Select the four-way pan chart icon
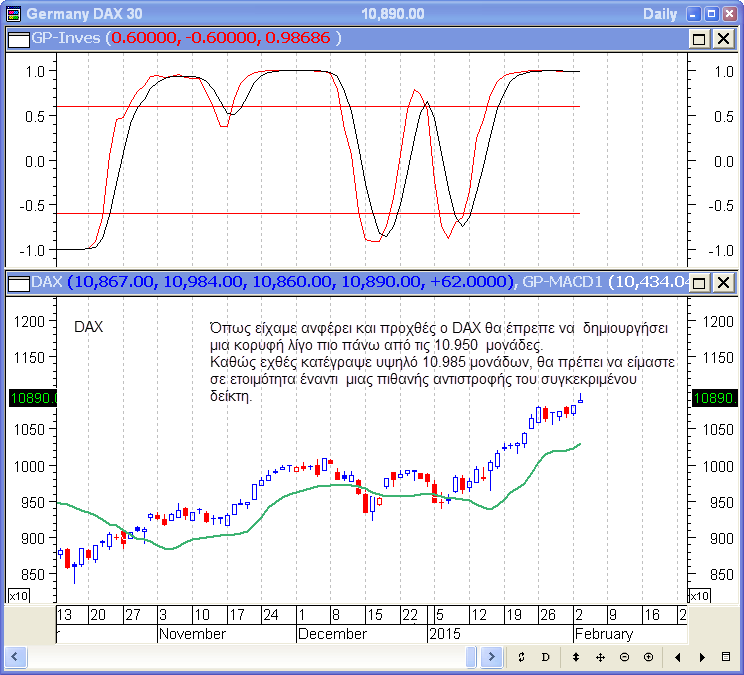The image size is (744, 675). click(600, 657)
